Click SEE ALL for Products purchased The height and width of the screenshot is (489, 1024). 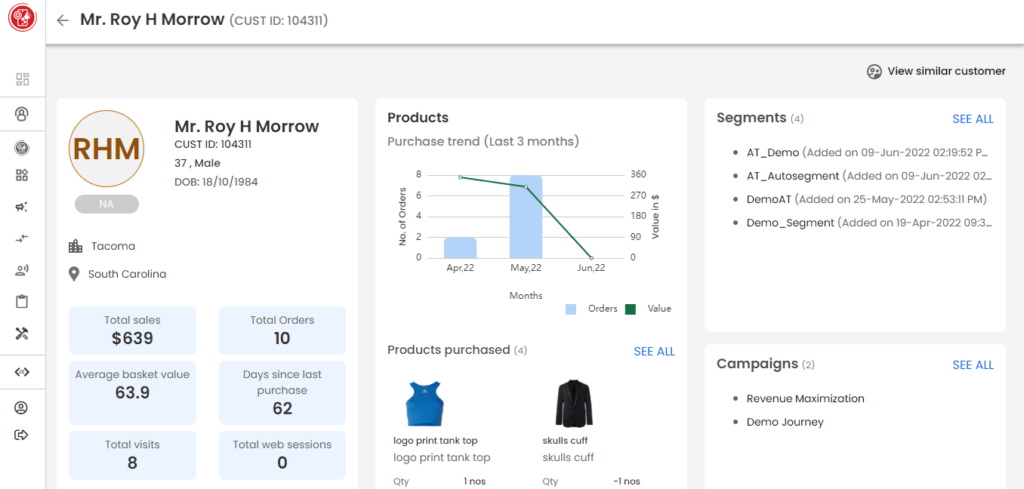[x=654, y=351]
